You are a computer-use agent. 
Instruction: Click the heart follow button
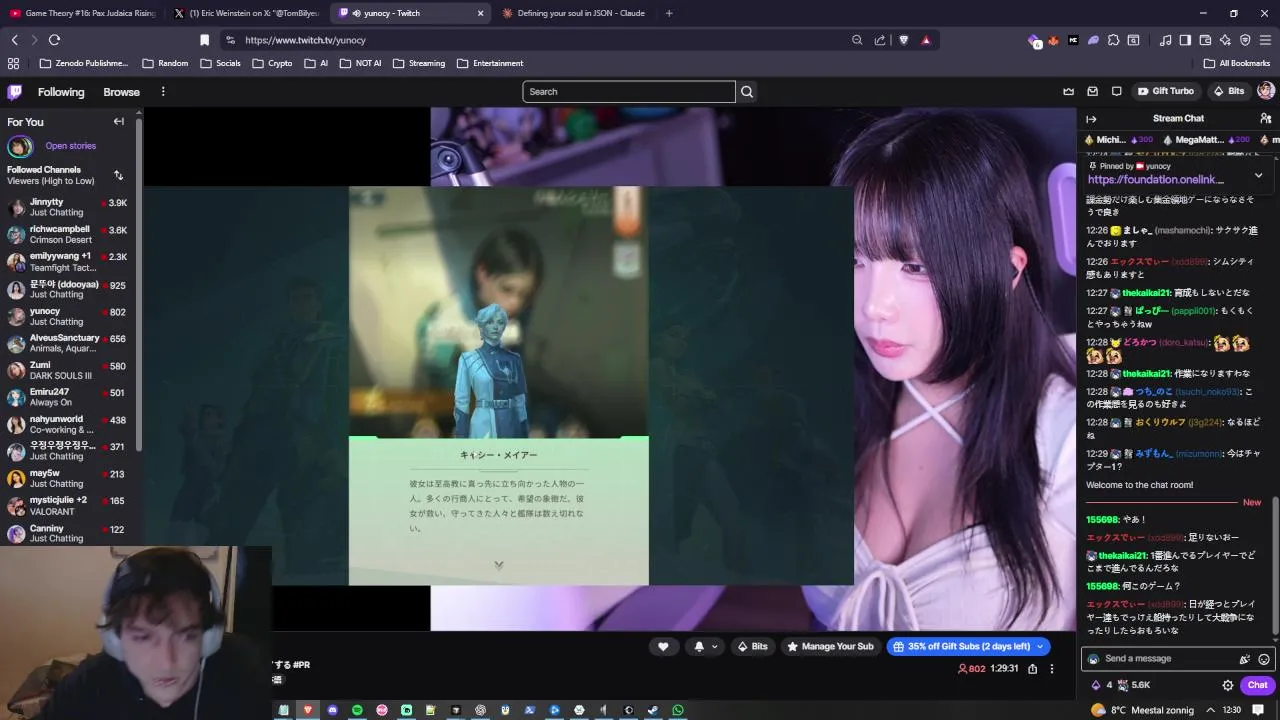point(663,647)
